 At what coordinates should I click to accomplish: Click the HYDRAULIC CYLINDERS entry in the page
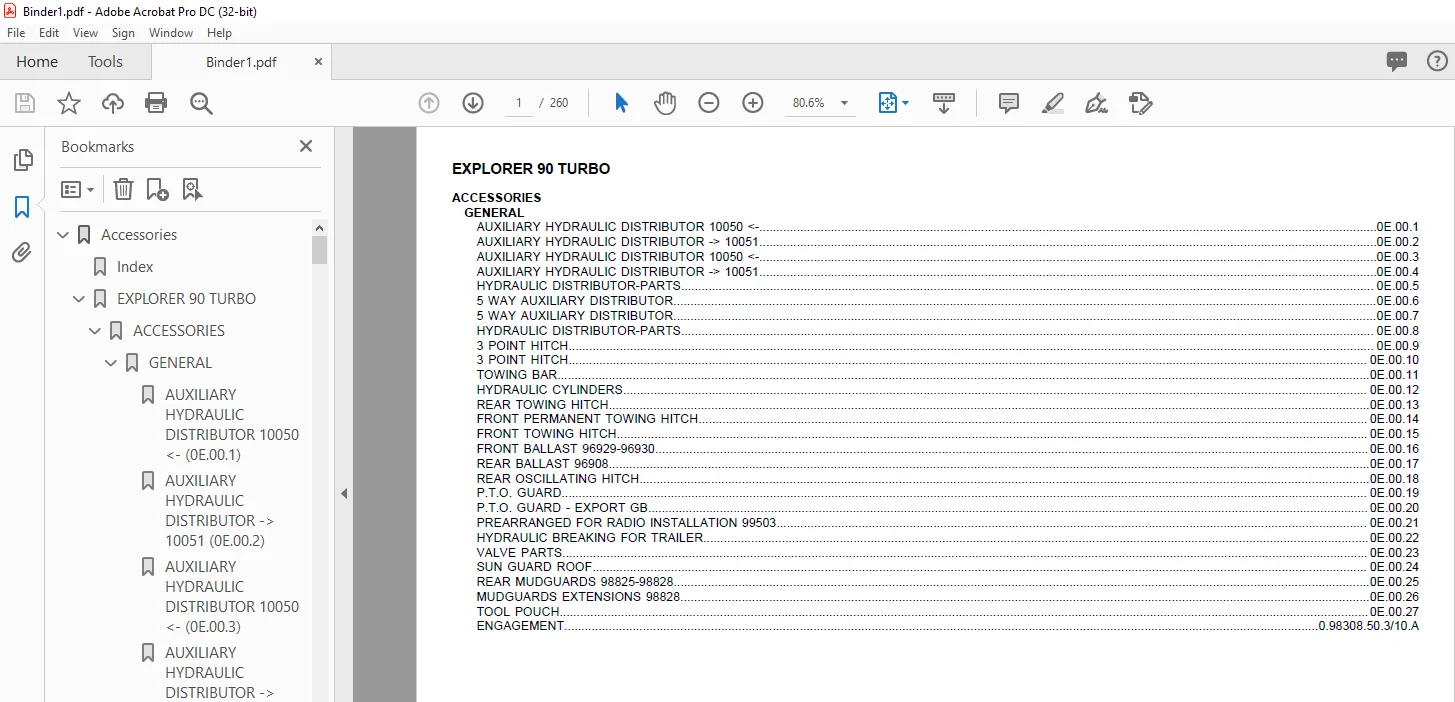coord(947,390)
